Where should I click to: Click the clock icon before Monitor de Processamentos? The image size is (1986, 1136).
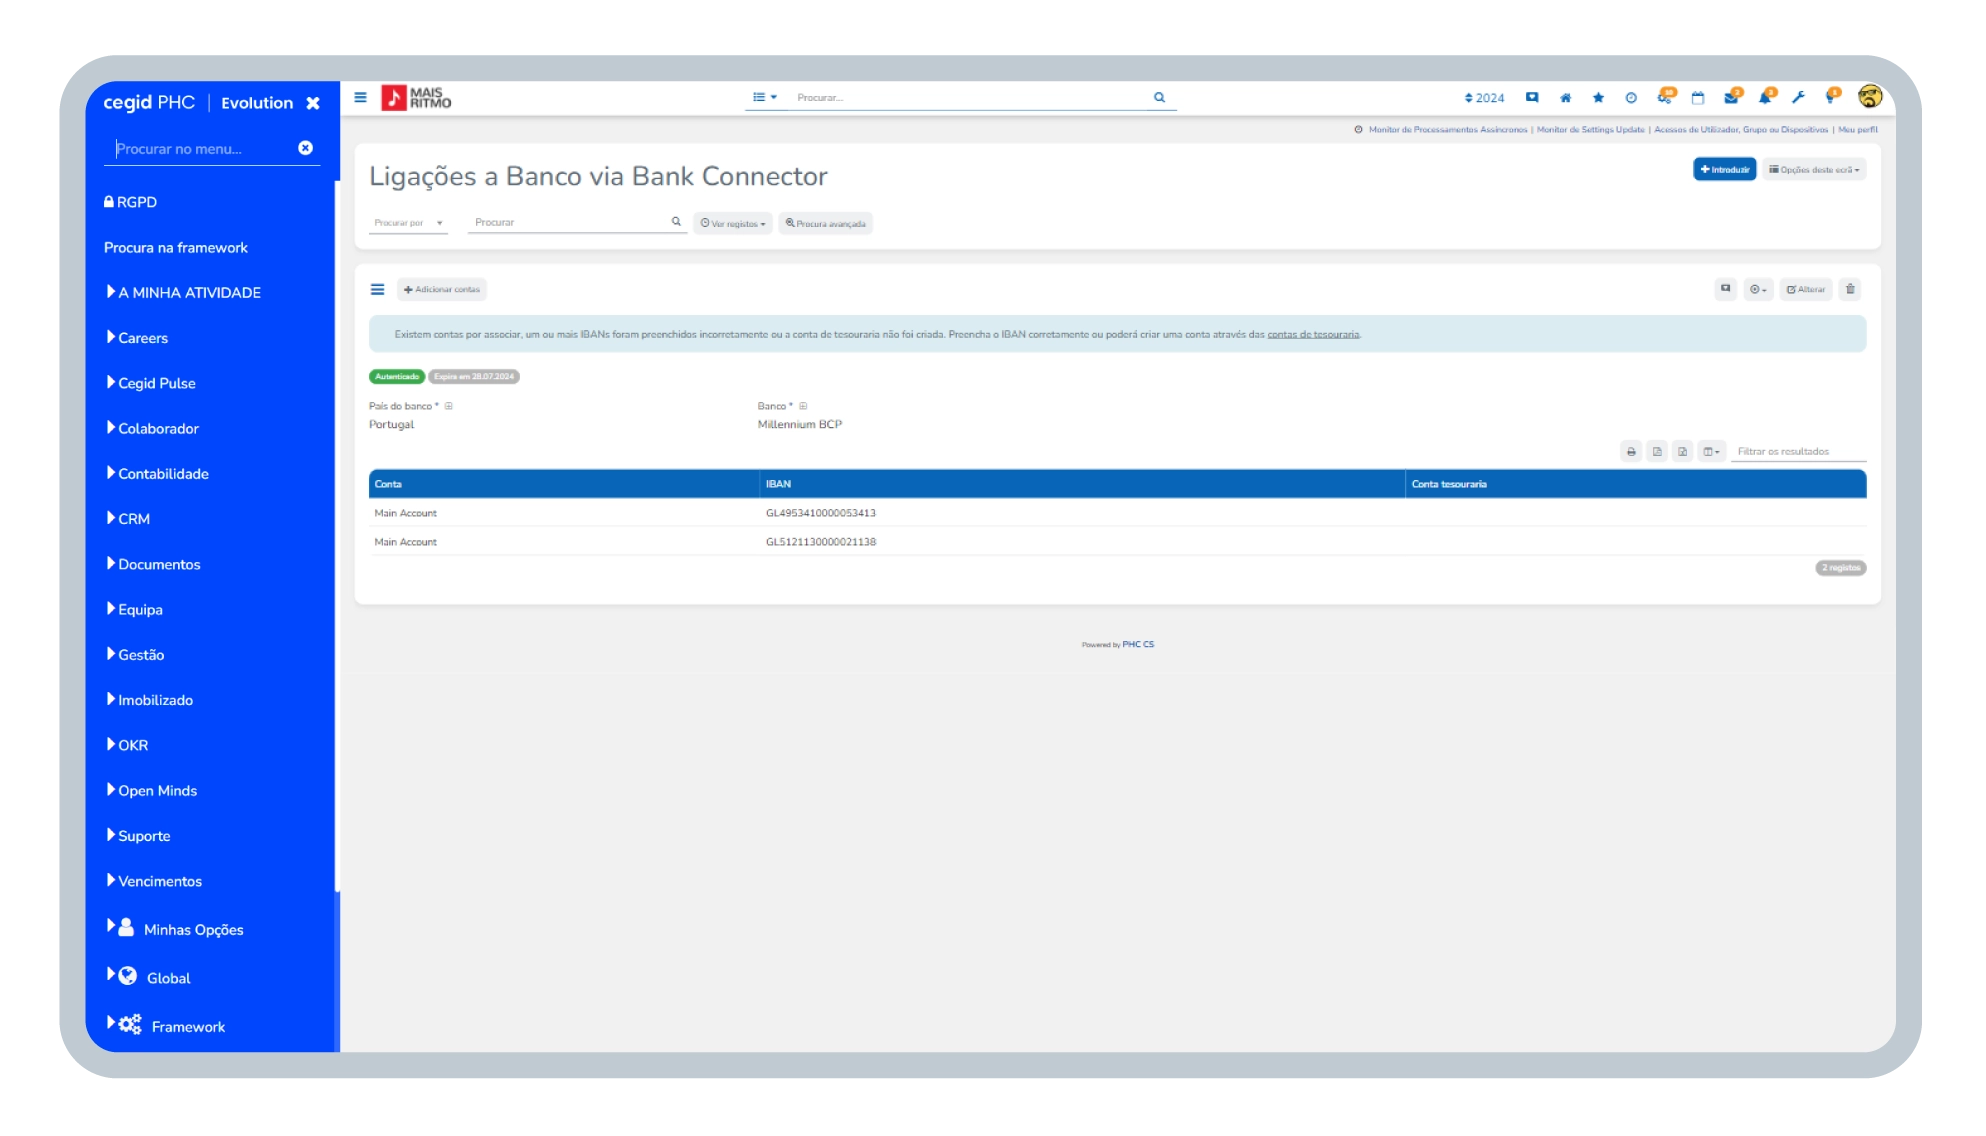pos(1359,130)
